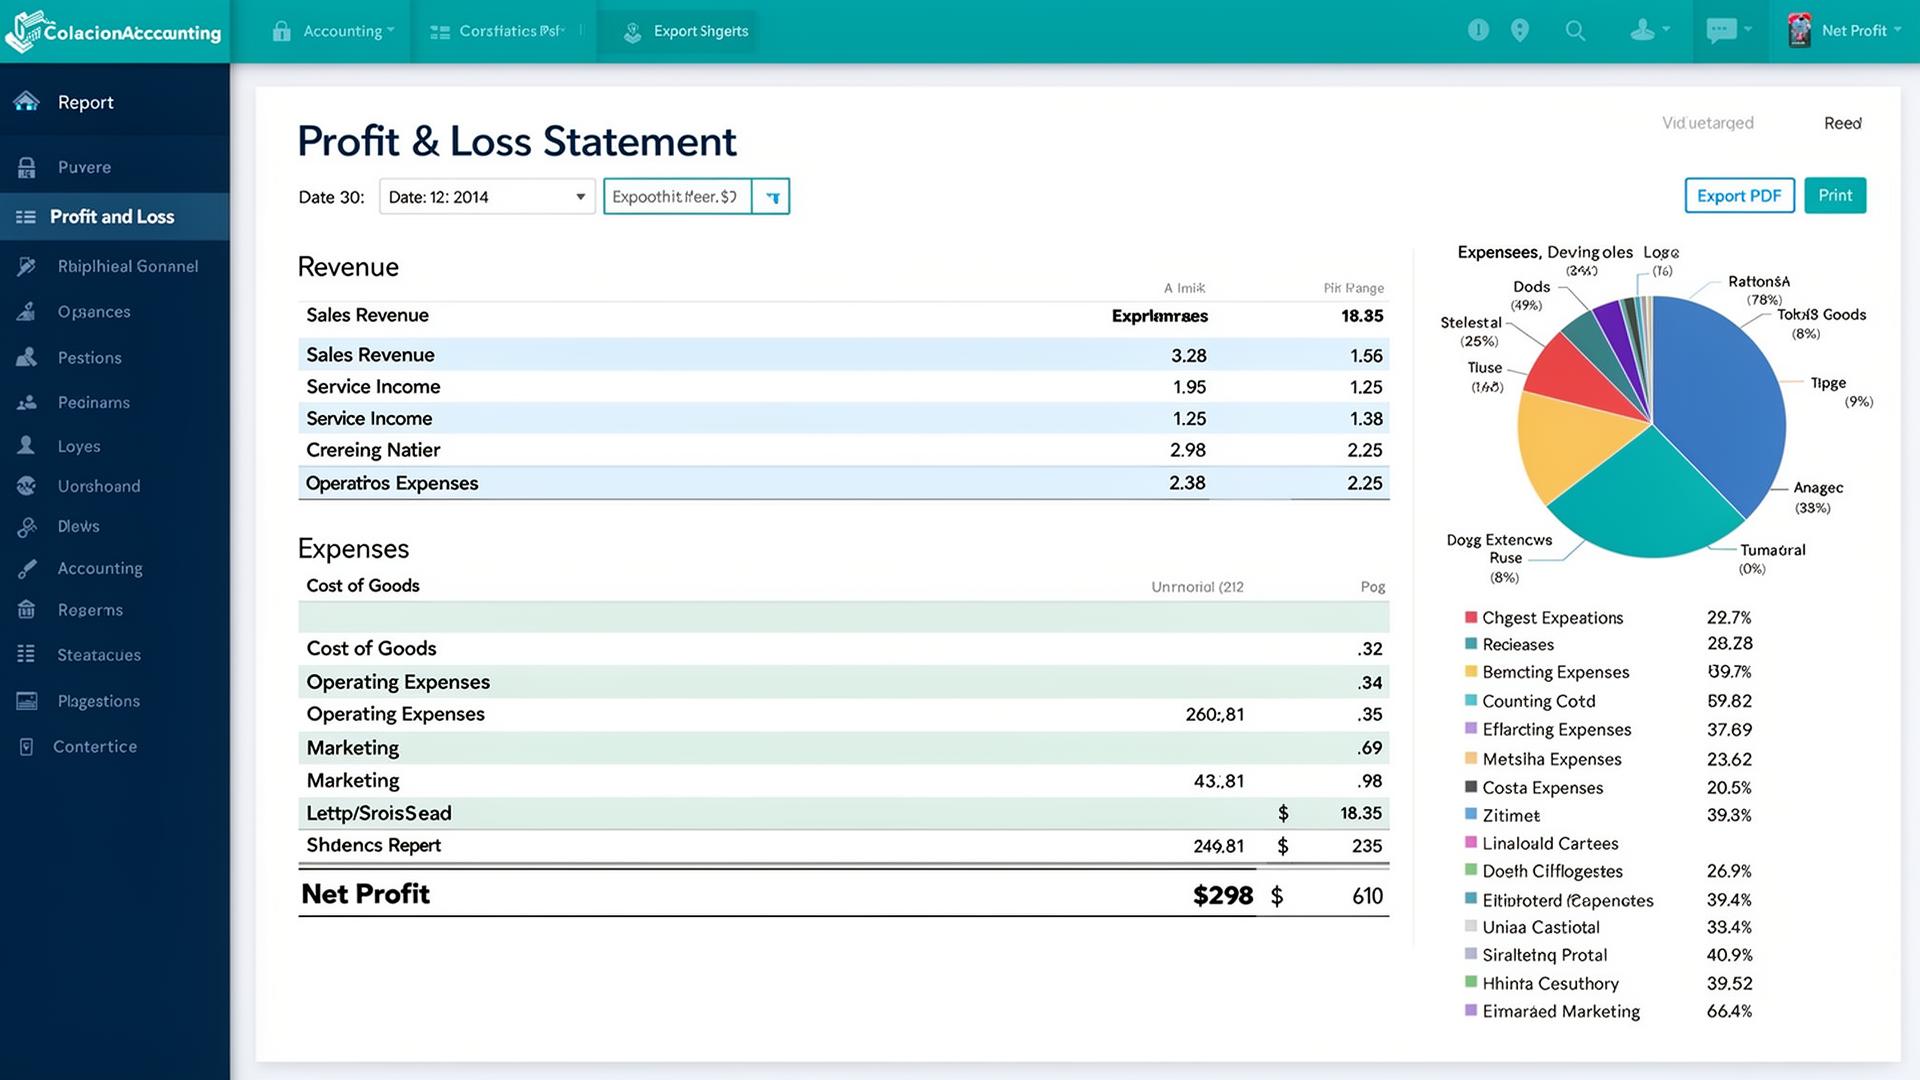Click the Rbiplhieal Gonnnel icon
Screen dimensions: 1920x1080
click(x=27, y=266)
